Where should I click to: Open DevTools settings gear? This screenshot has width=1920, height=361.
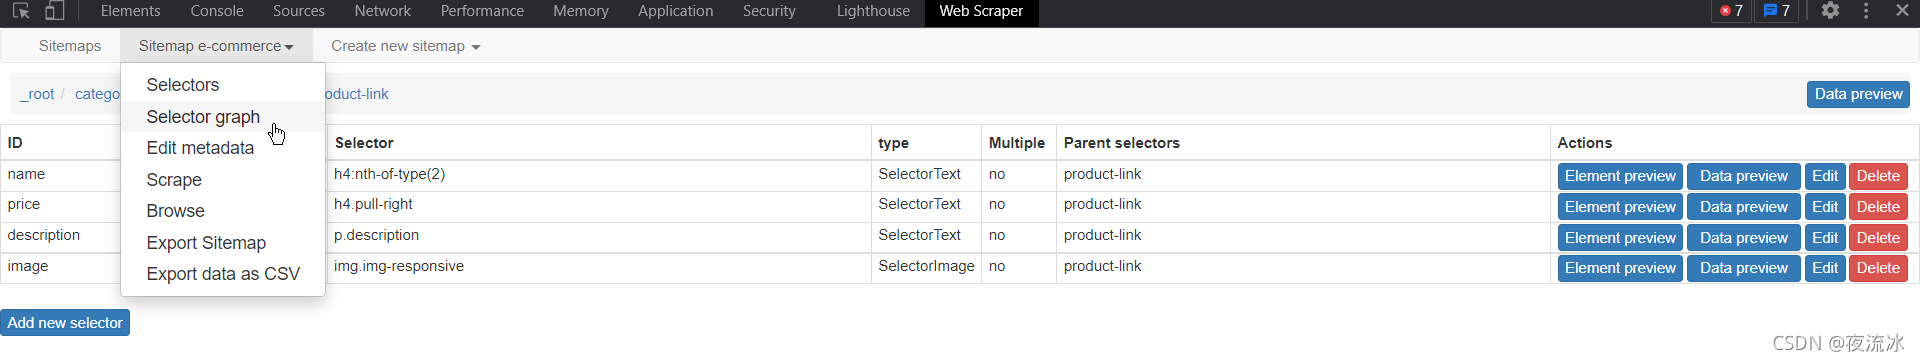click(1830, 11)
